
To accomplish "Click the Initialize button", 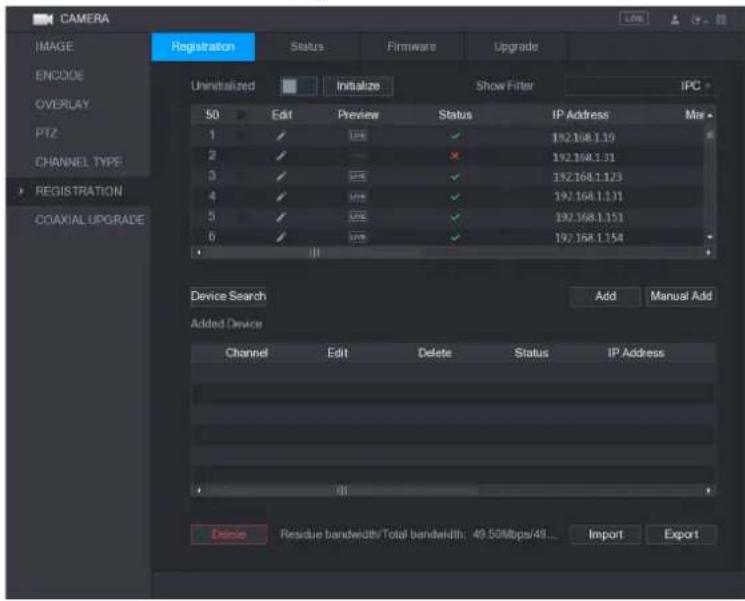I will tap(358, 86).
